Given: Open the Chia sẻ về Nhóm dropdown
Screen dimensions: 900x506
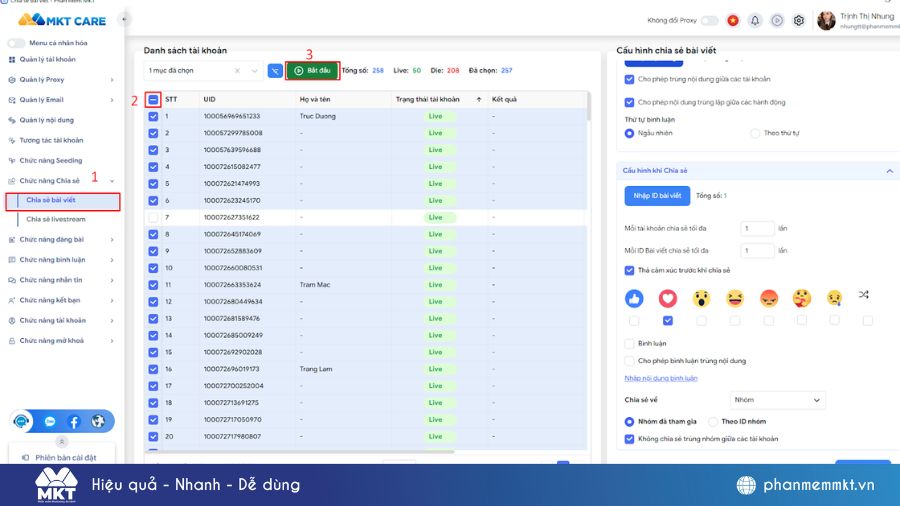Looking at the screenshot, I should 777,400.
